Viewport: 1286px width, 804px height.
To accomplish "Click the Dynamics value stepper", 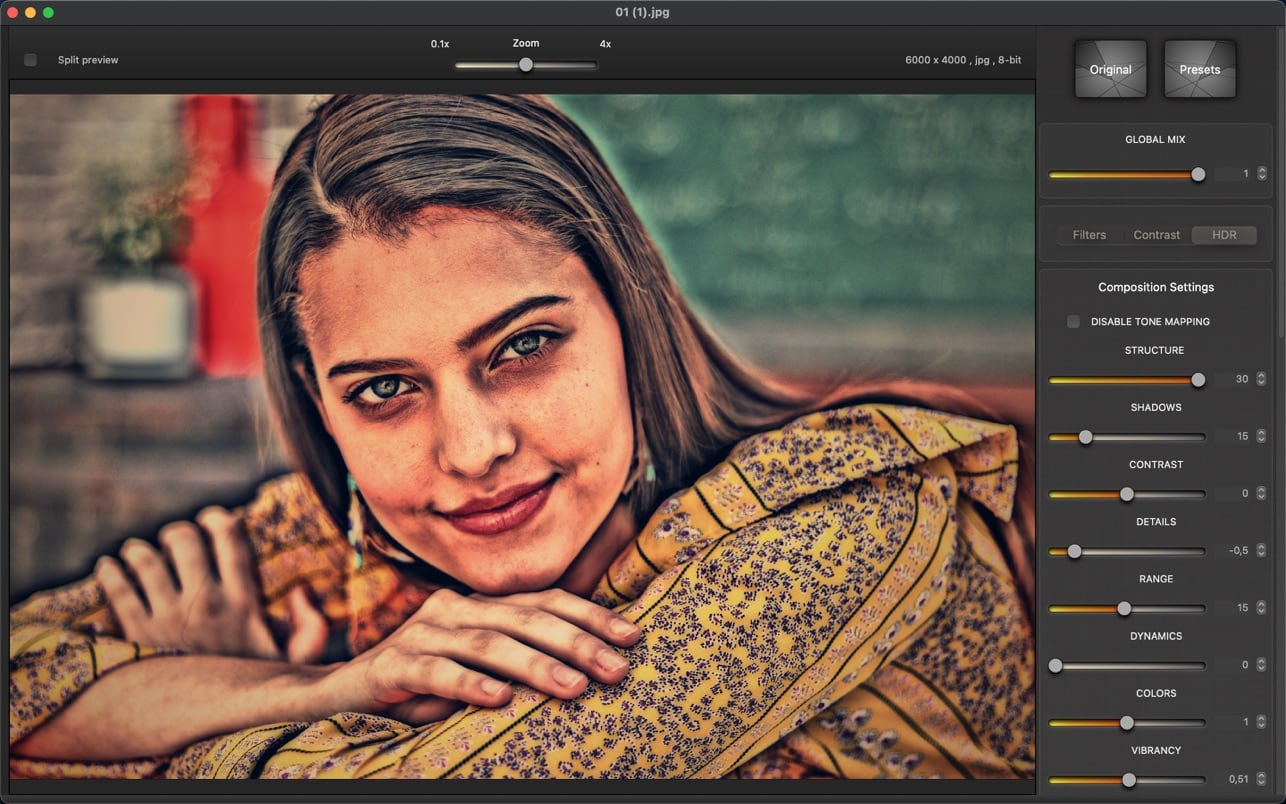I will click(1261, 665).
